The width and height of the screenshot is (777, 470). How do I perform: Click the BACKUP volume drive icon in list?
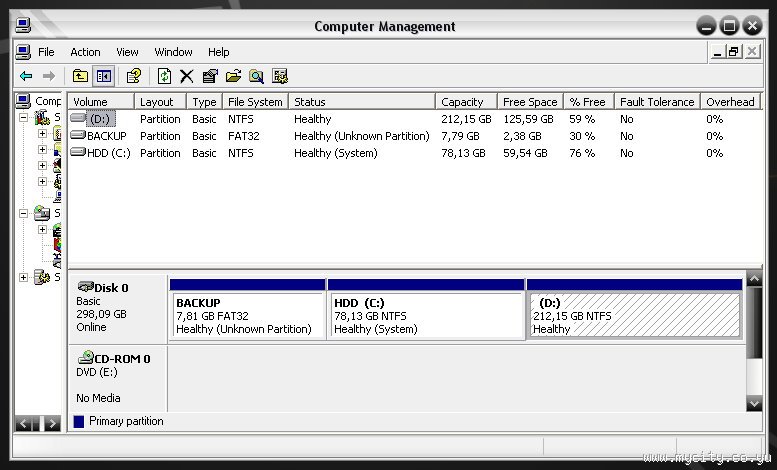[78, 135]
